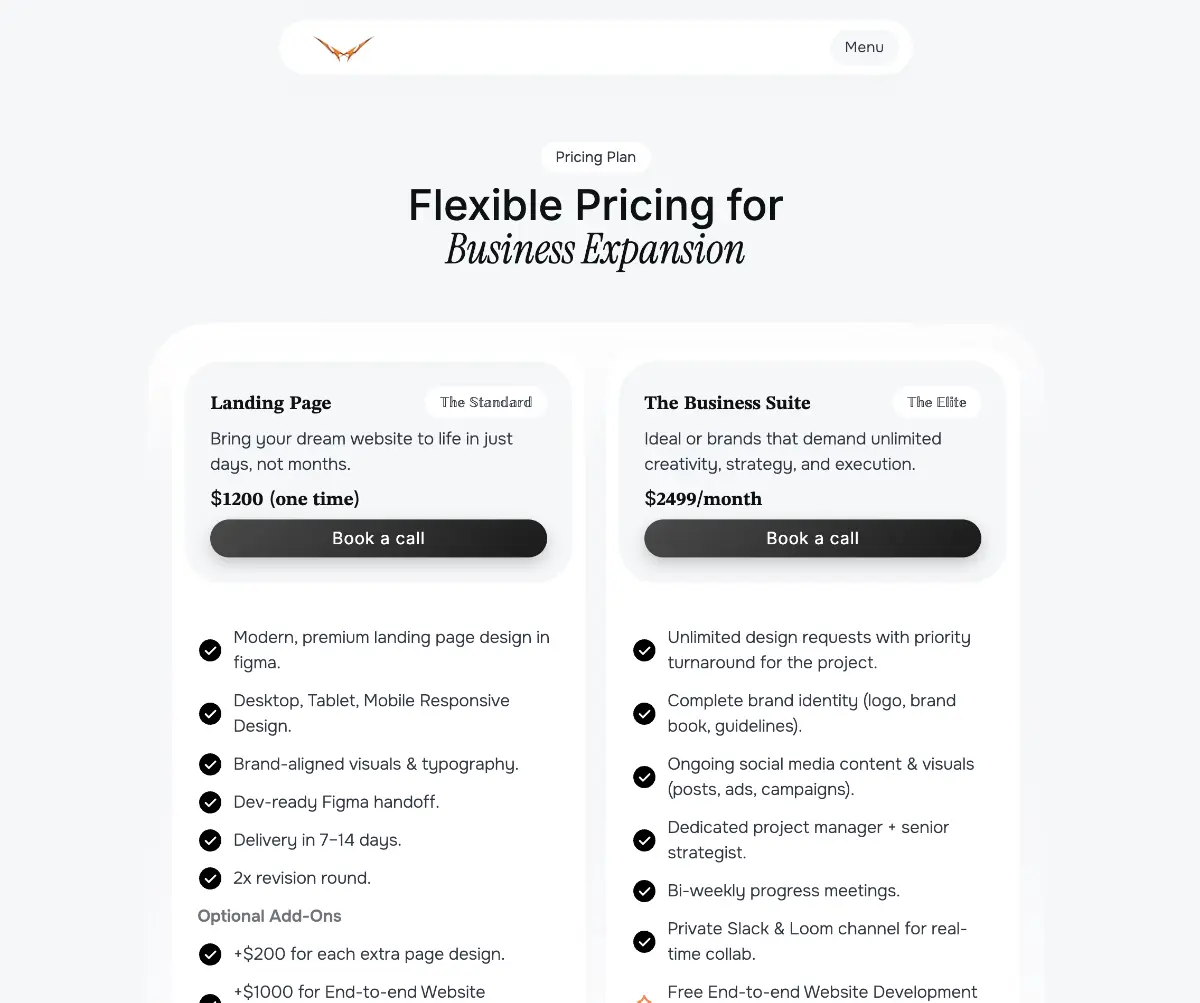Viewport: 1200px width, 1003px height.
Task: Click The Elite plan tag
Action: (x=936, y=402)
